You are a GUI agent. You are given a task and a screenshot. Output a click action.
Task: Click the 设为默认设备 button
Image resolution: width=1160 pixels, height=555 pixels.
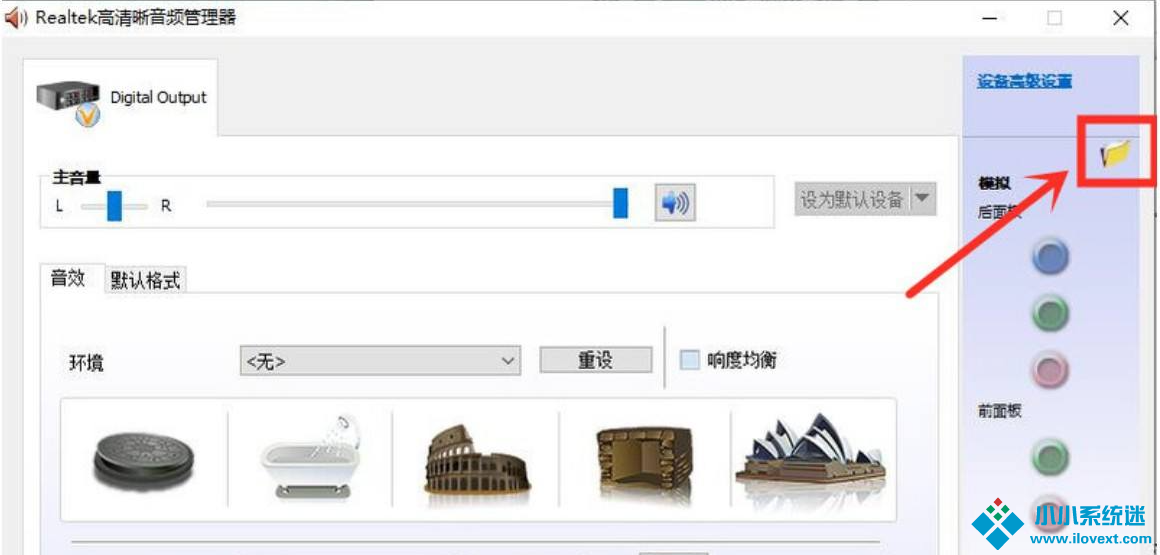[x=852, y=199]
